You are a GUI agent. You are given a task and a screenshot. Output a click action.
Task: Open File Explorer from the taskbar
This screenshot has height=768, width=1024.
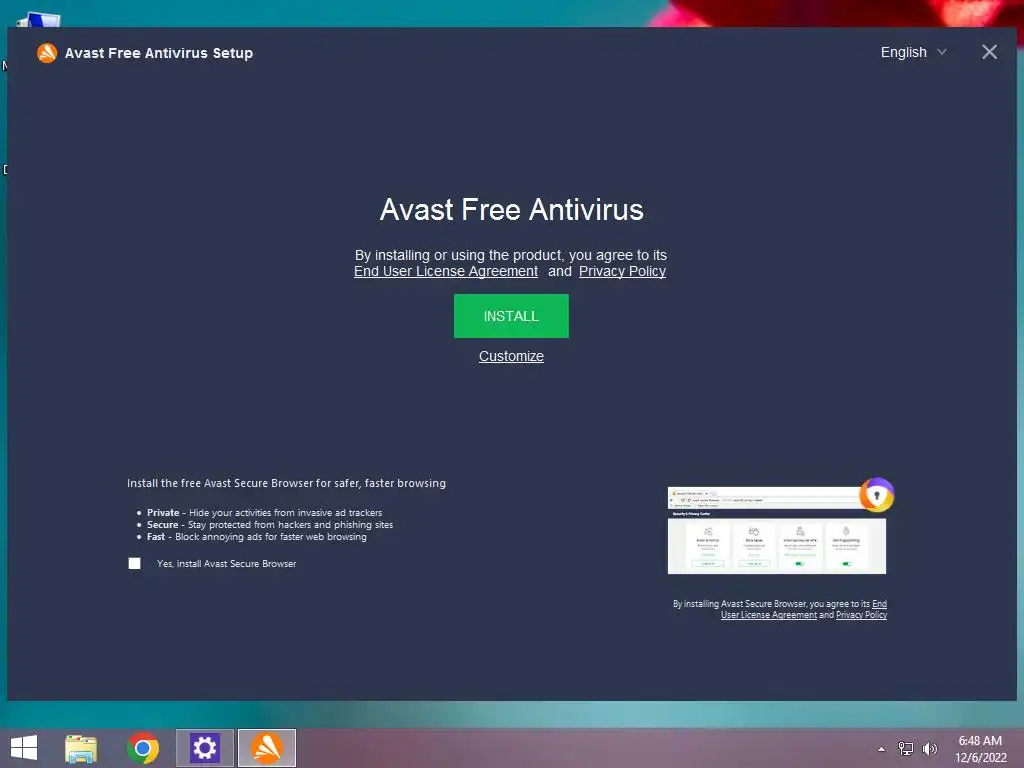click(x=81, y=748)
